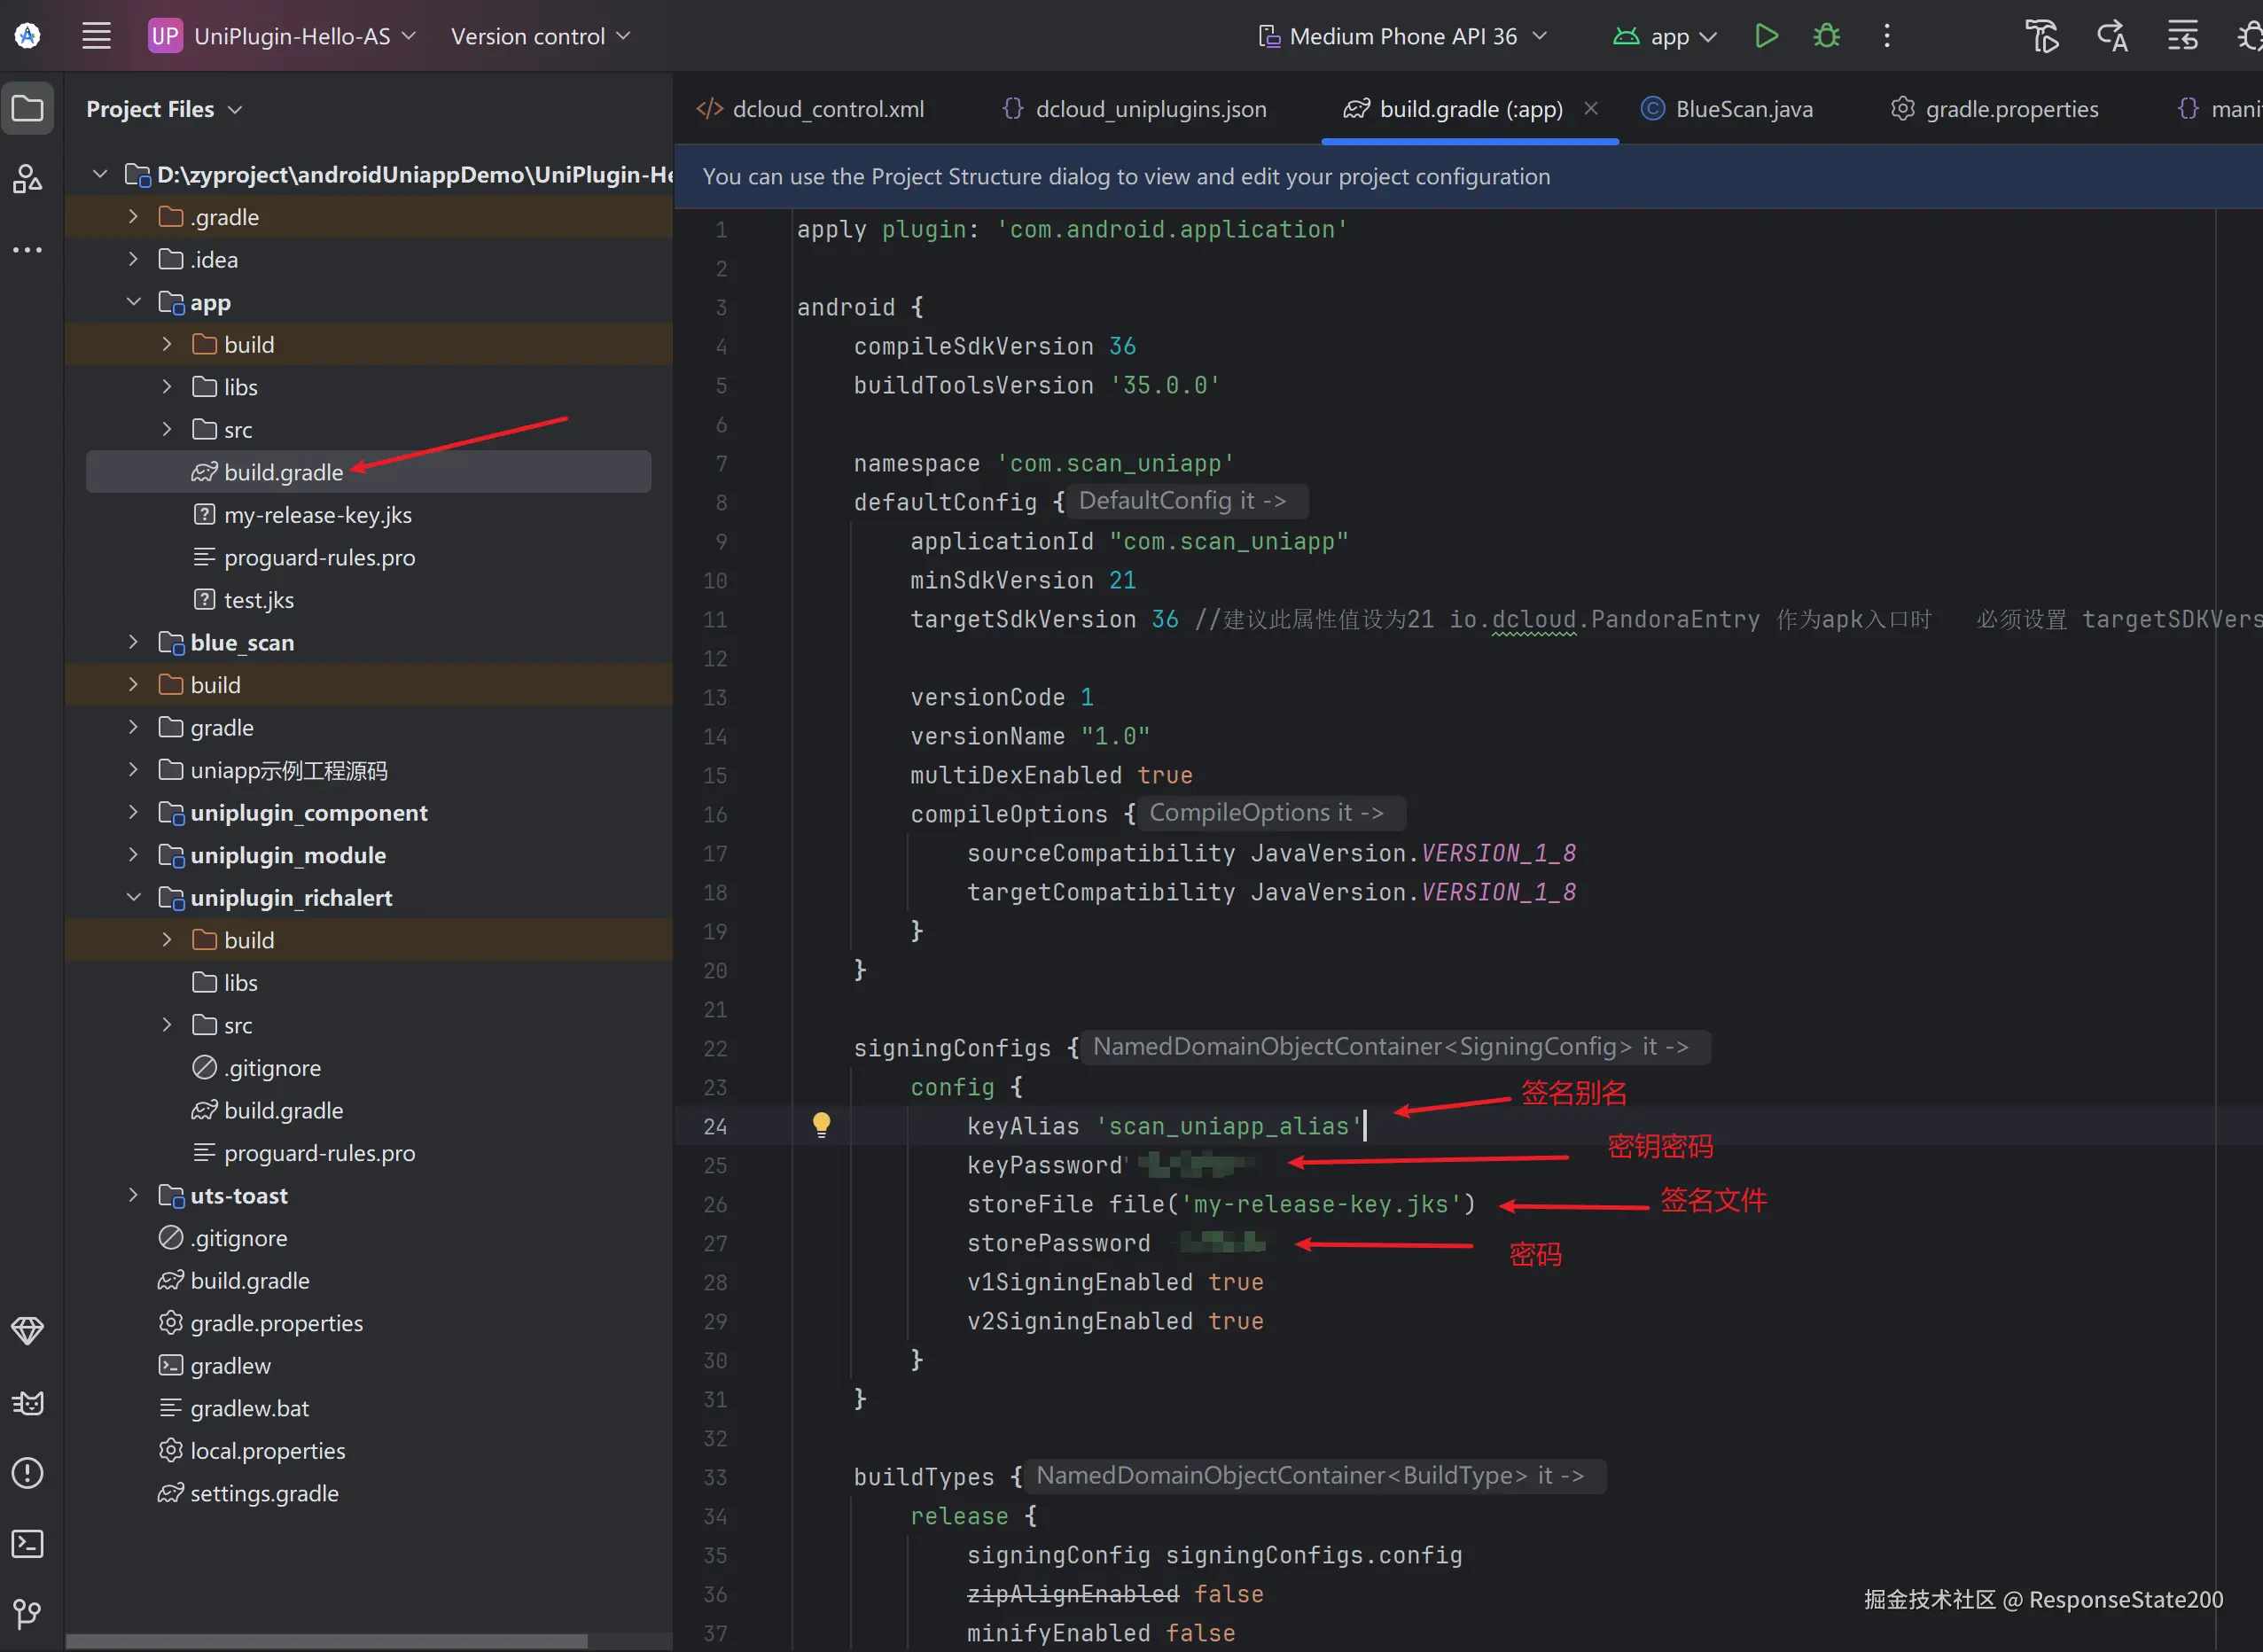The height and width of the screenshot is (1652, 2263).
Task: Open the Git version control tool window
Action: tap(27, 1613)
